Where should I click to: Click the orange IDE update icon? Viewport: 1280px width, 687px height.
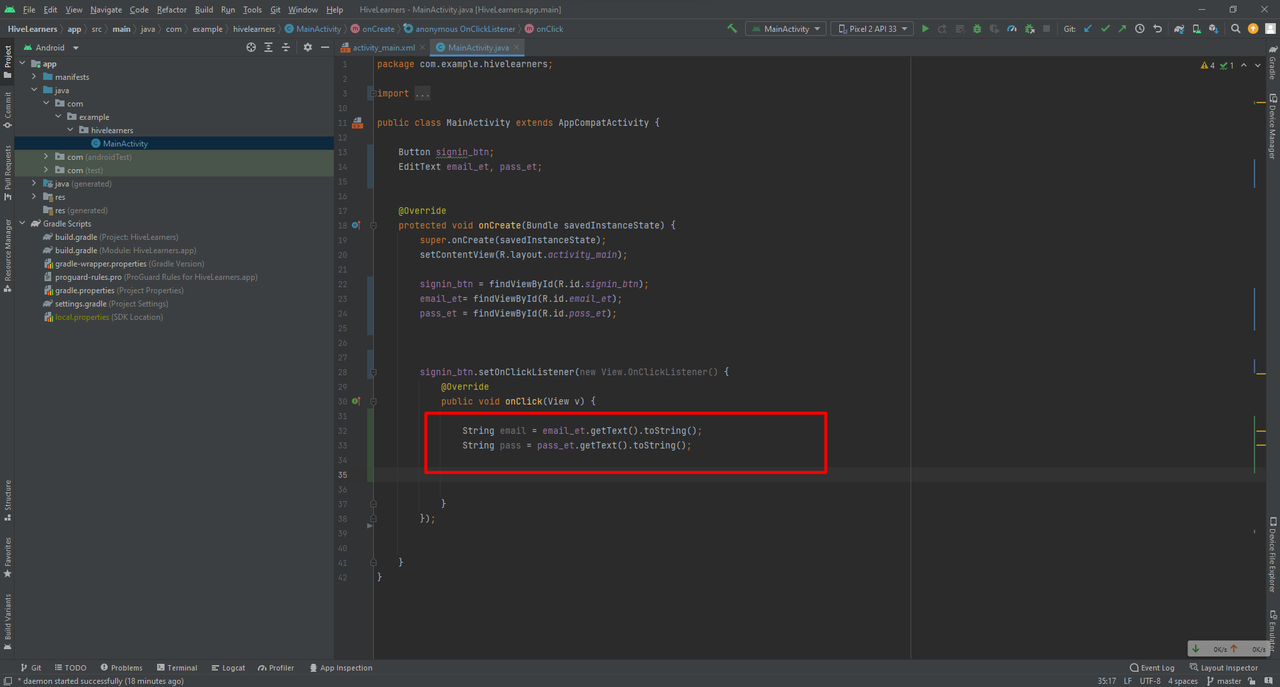click(x=1253, y=29)
